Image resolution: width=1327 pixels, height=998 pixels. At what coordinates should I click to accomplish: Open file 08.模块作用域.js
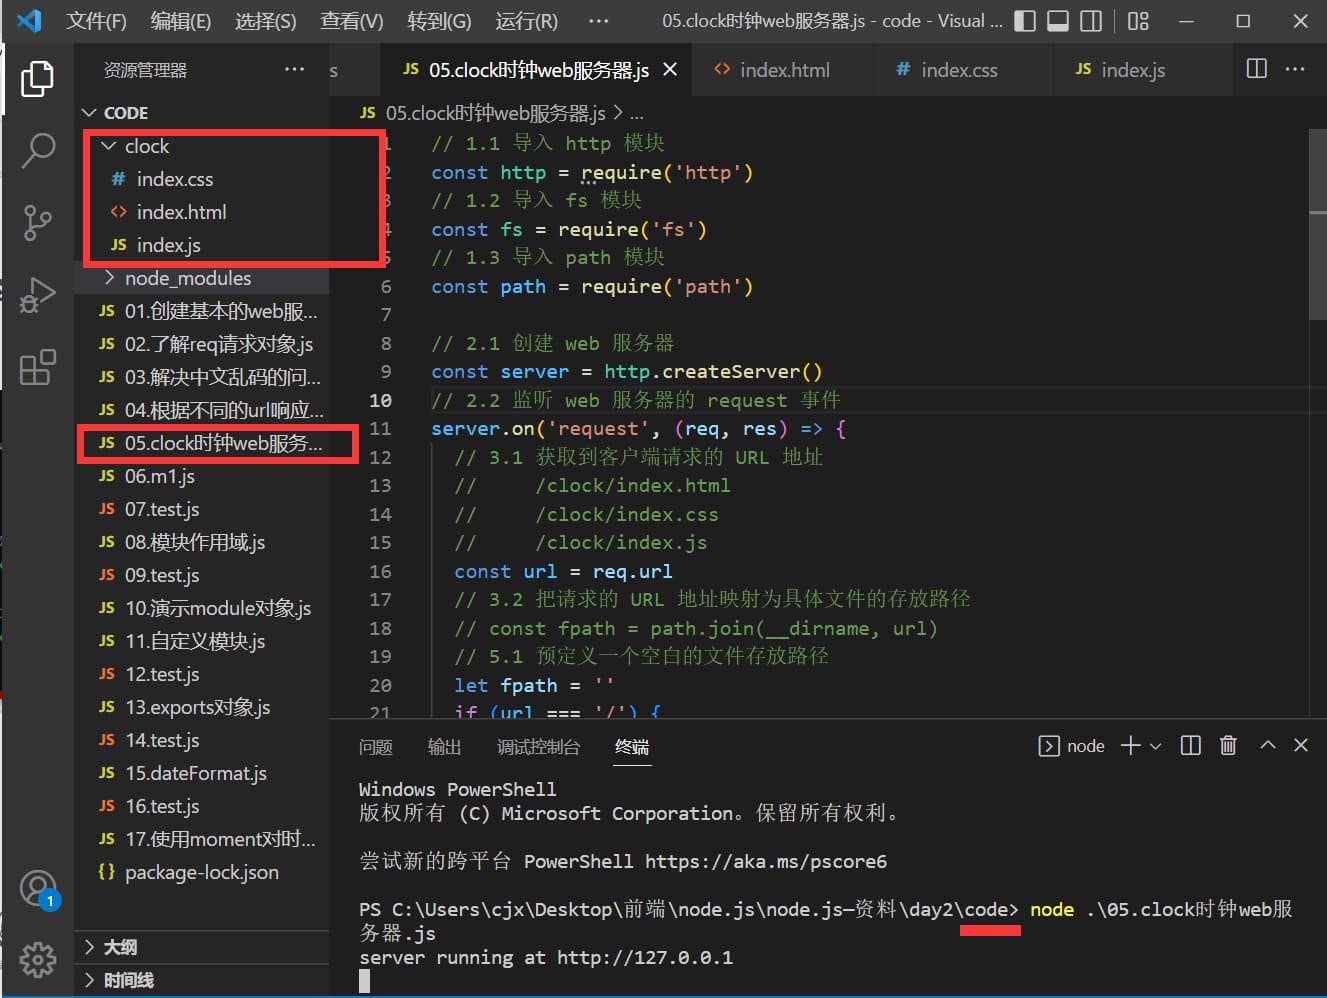204,542
